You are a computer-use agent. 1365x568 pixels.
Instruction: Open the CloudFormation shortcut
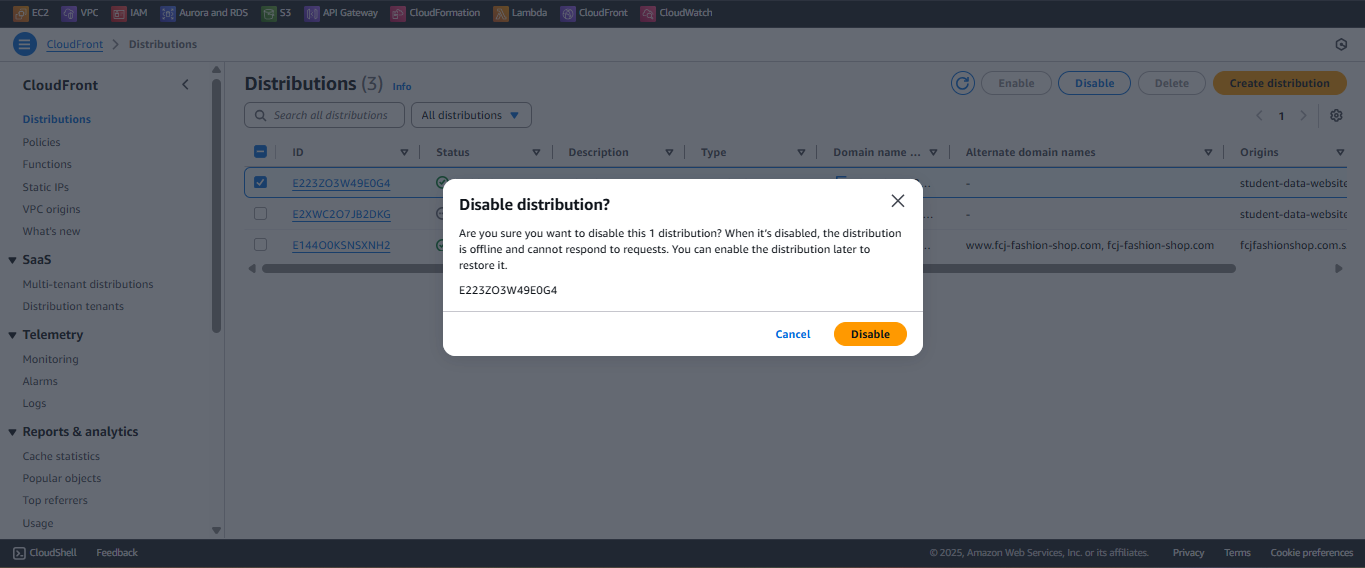(x=436, y=13)
